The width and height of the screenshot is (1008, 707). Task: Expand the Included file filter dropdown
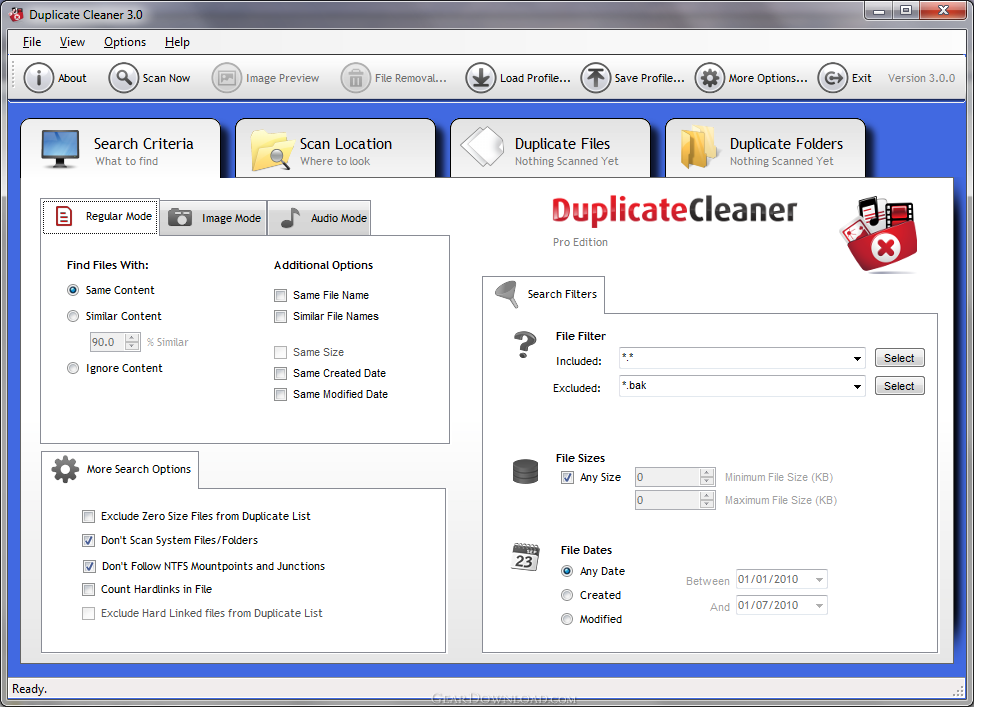click(857, 358)
